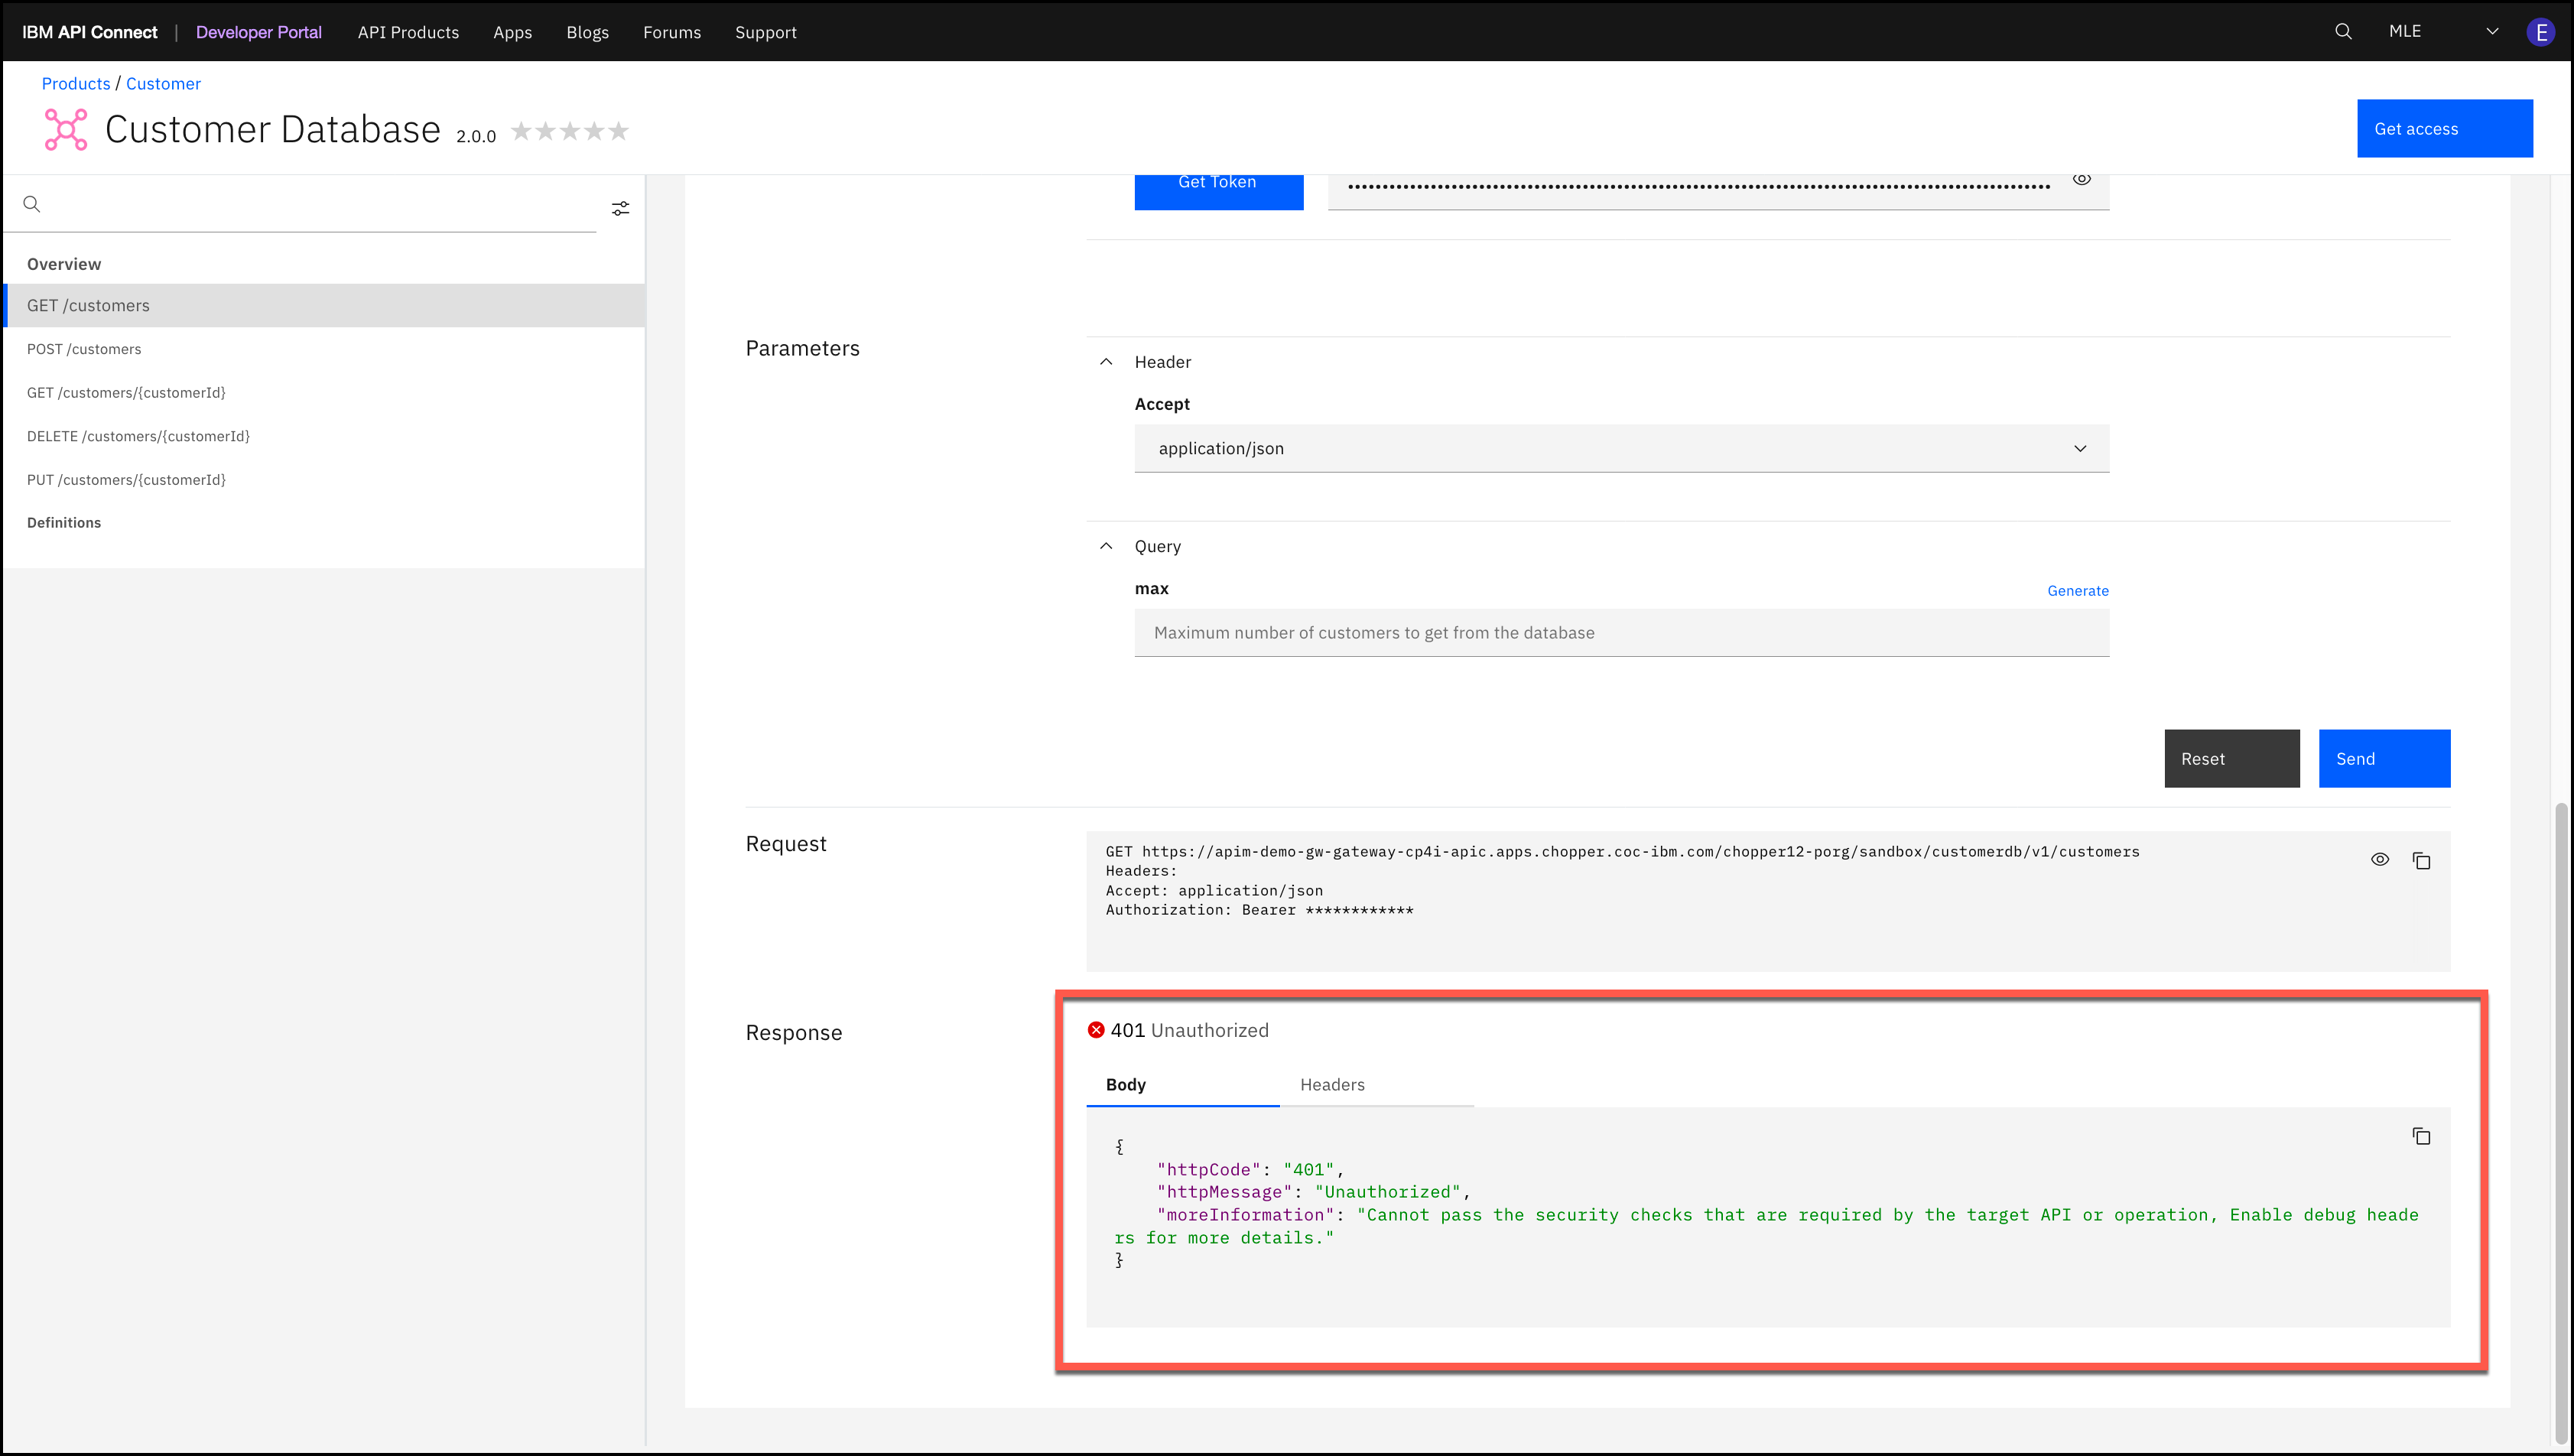2574x1456 pixels.
Task: Click the Developer Portal link
Action: click(258, 32)
